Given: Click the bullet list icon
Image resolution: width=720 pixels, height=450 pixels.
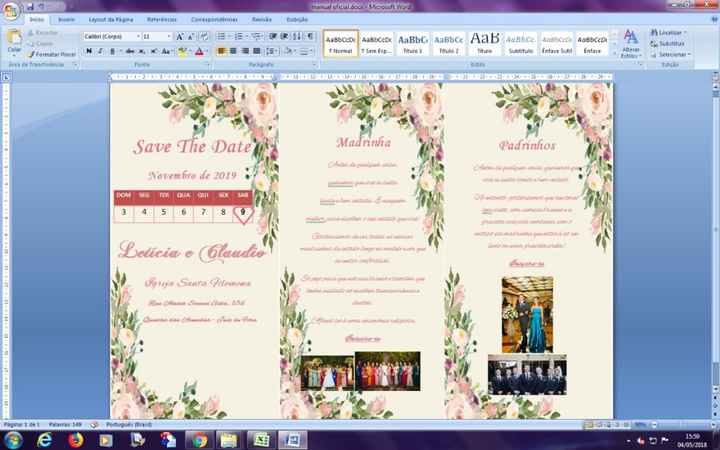Looking at the screenshot, I should (x=221, y=36).
